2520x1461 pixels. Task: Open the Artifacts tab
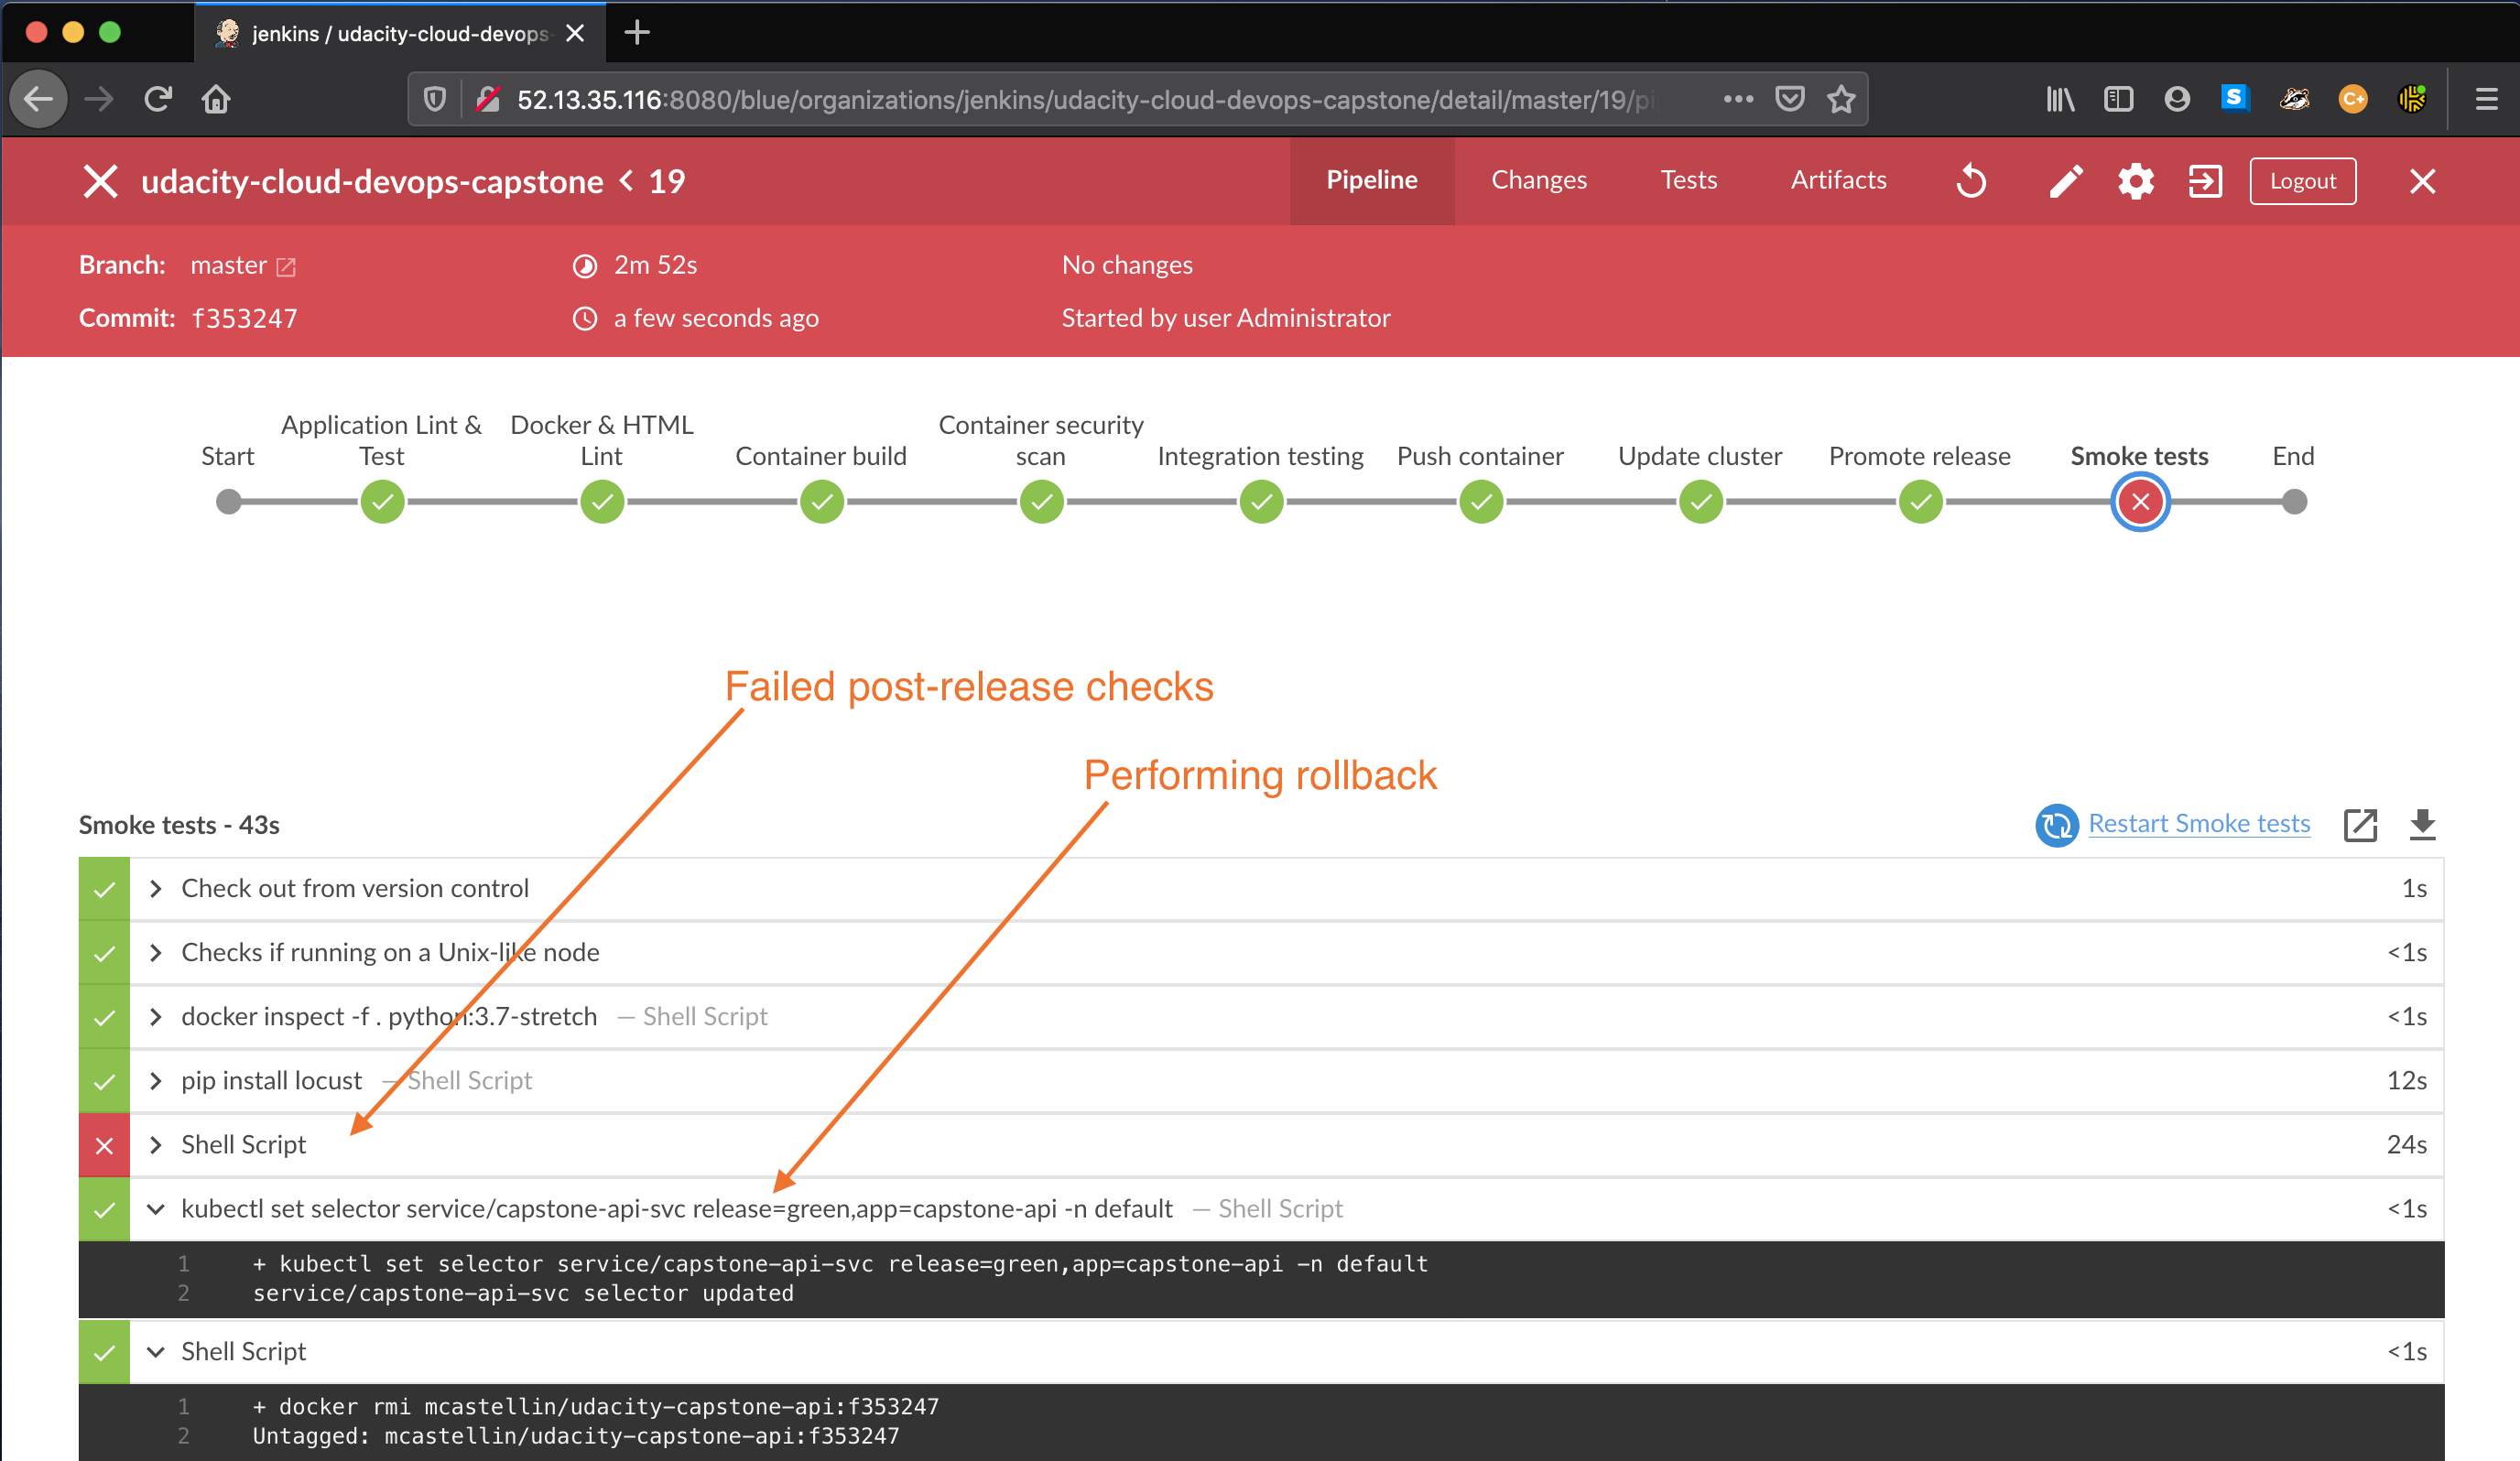pyautogui.click(x=1838, y=180)
